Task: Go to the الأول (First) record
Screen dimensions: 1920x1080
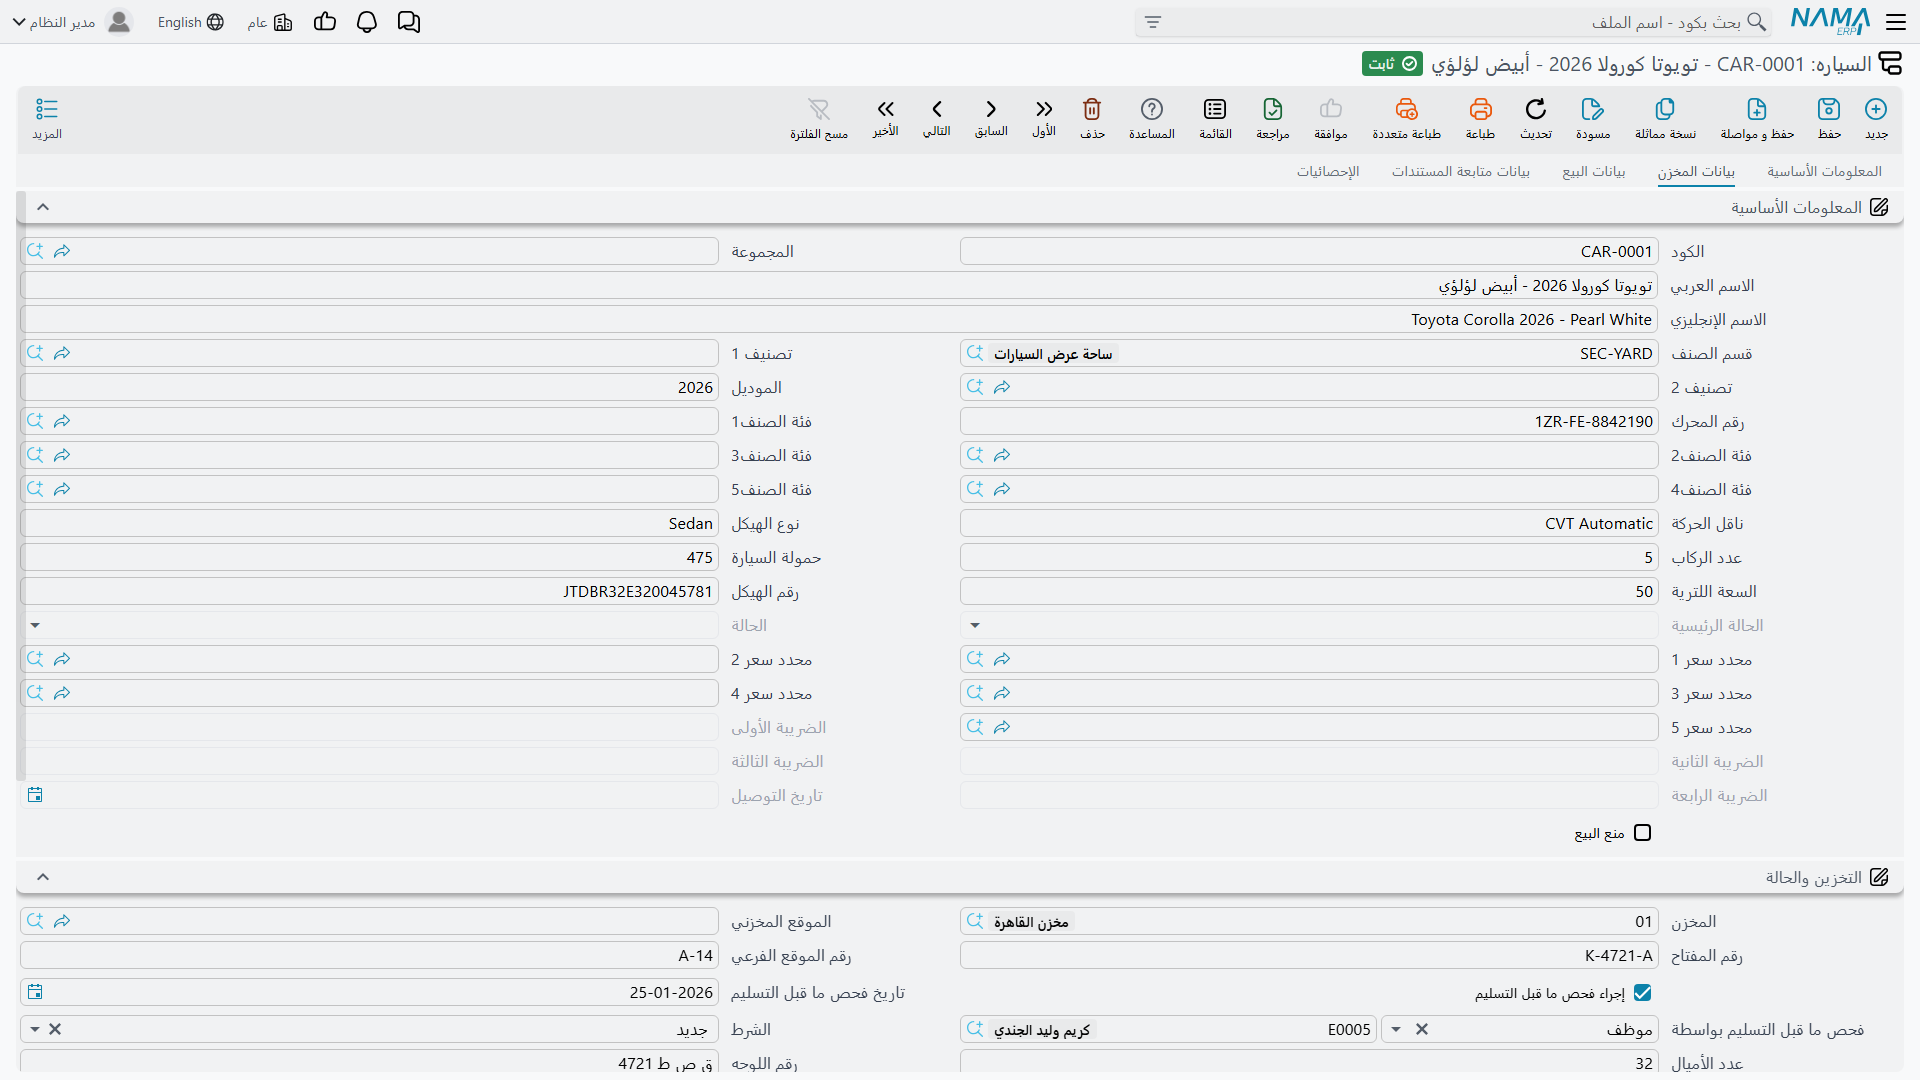Action: 1044,117
